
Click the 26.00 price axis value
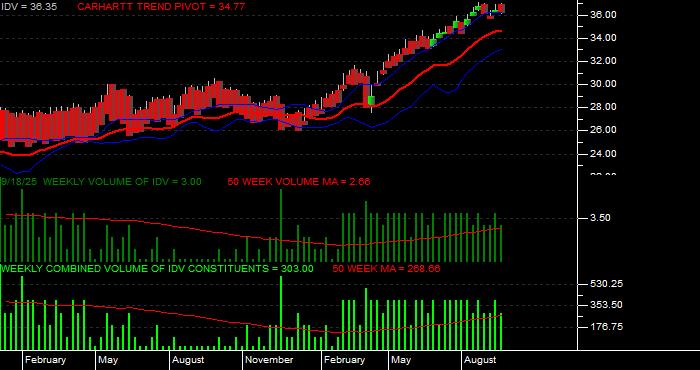pyautogui.click(x=604, y=130)
